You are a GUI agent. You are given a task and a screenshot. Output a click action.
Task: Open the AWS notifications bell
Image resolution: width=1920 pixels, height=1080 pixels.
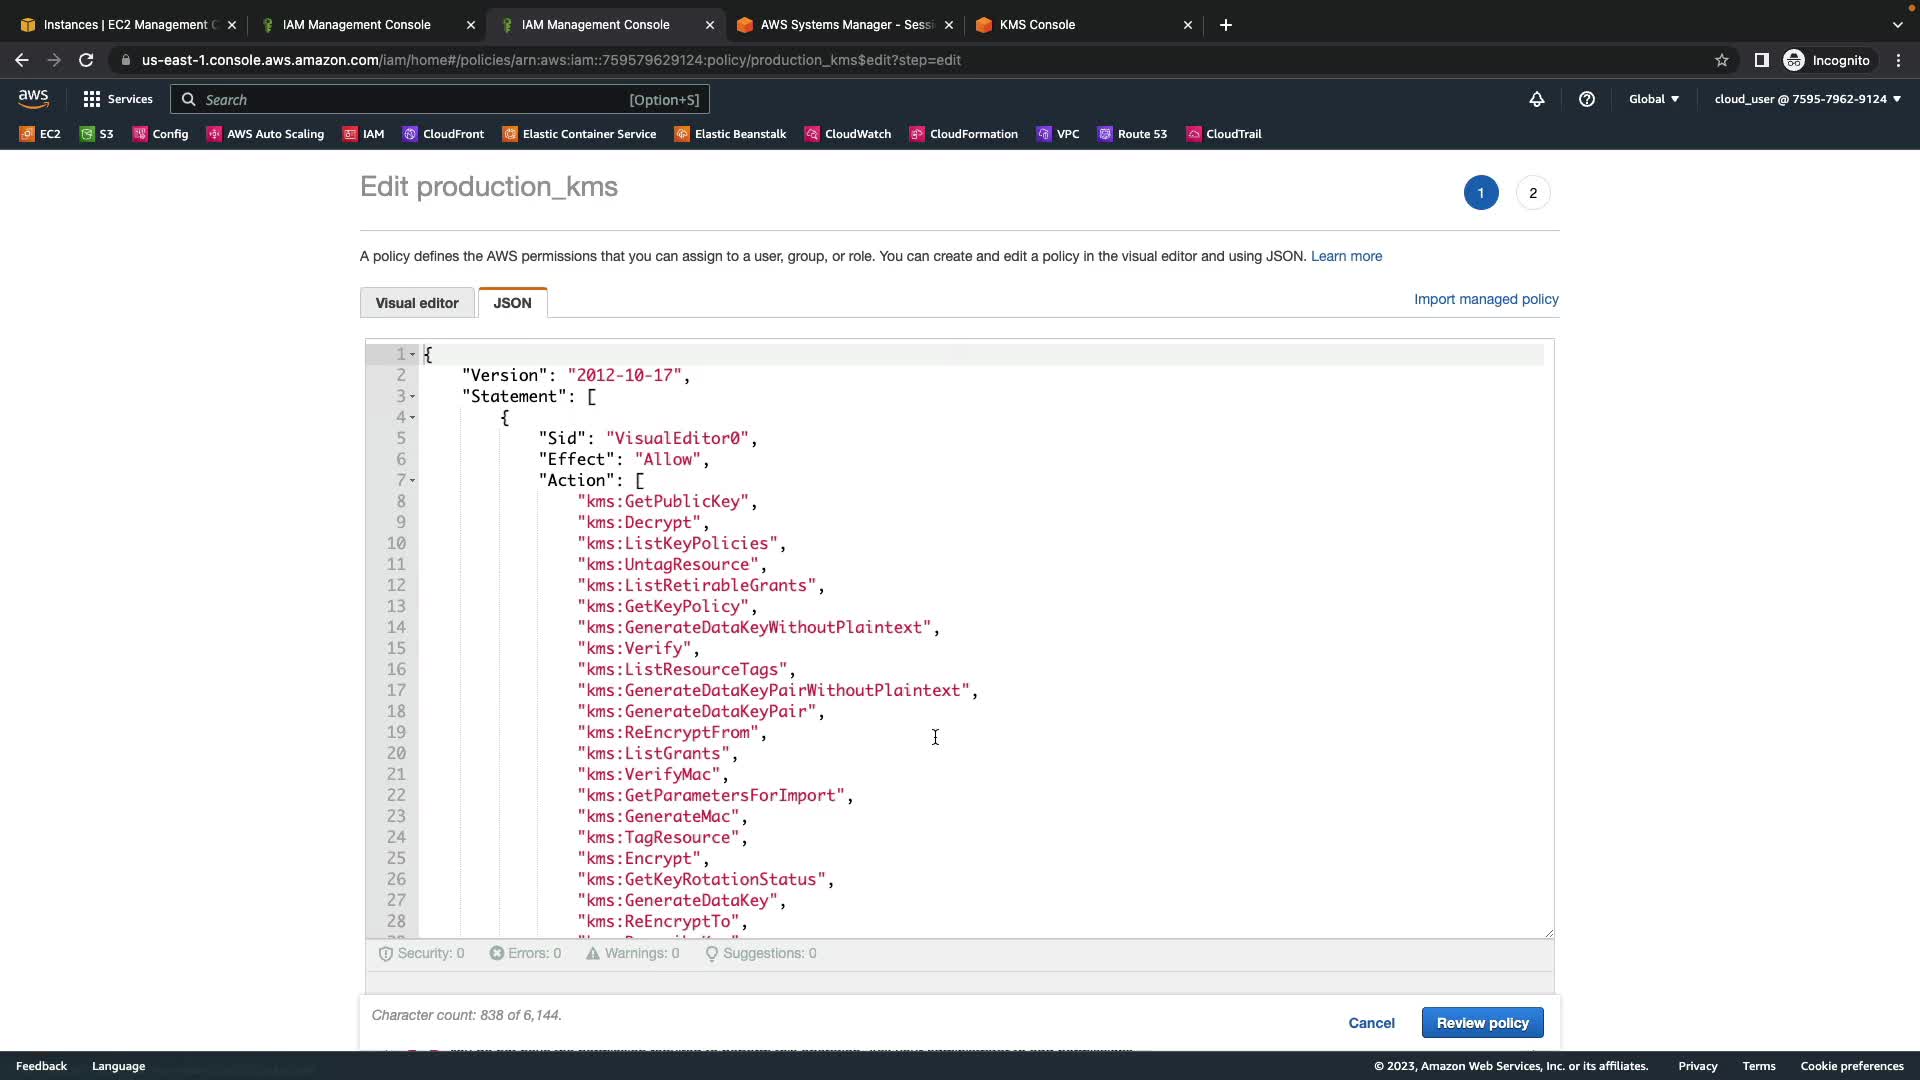pyautogui.click(x=1537, y=99)
